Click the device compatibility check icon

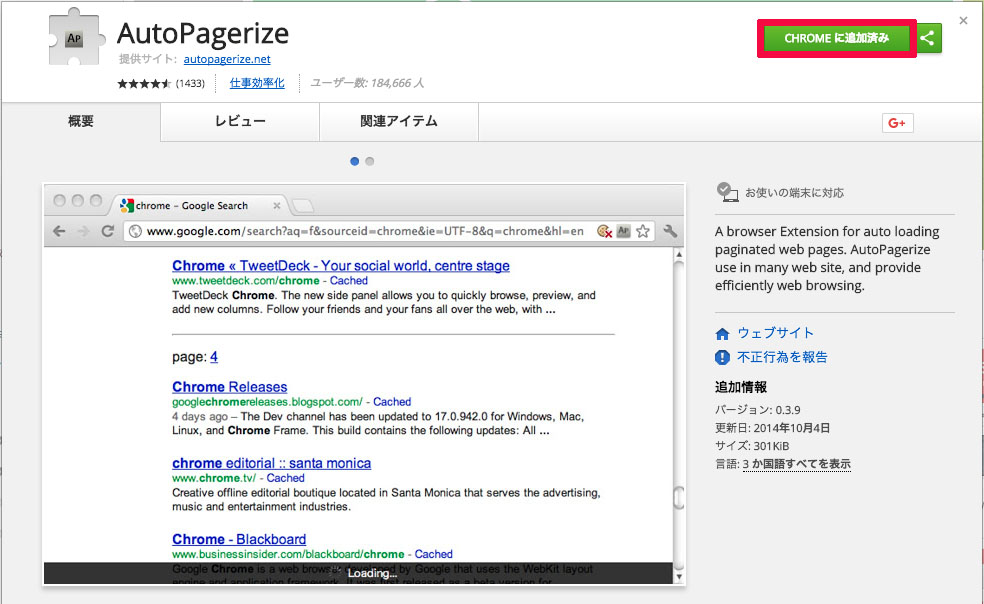[x=727, y=191]
